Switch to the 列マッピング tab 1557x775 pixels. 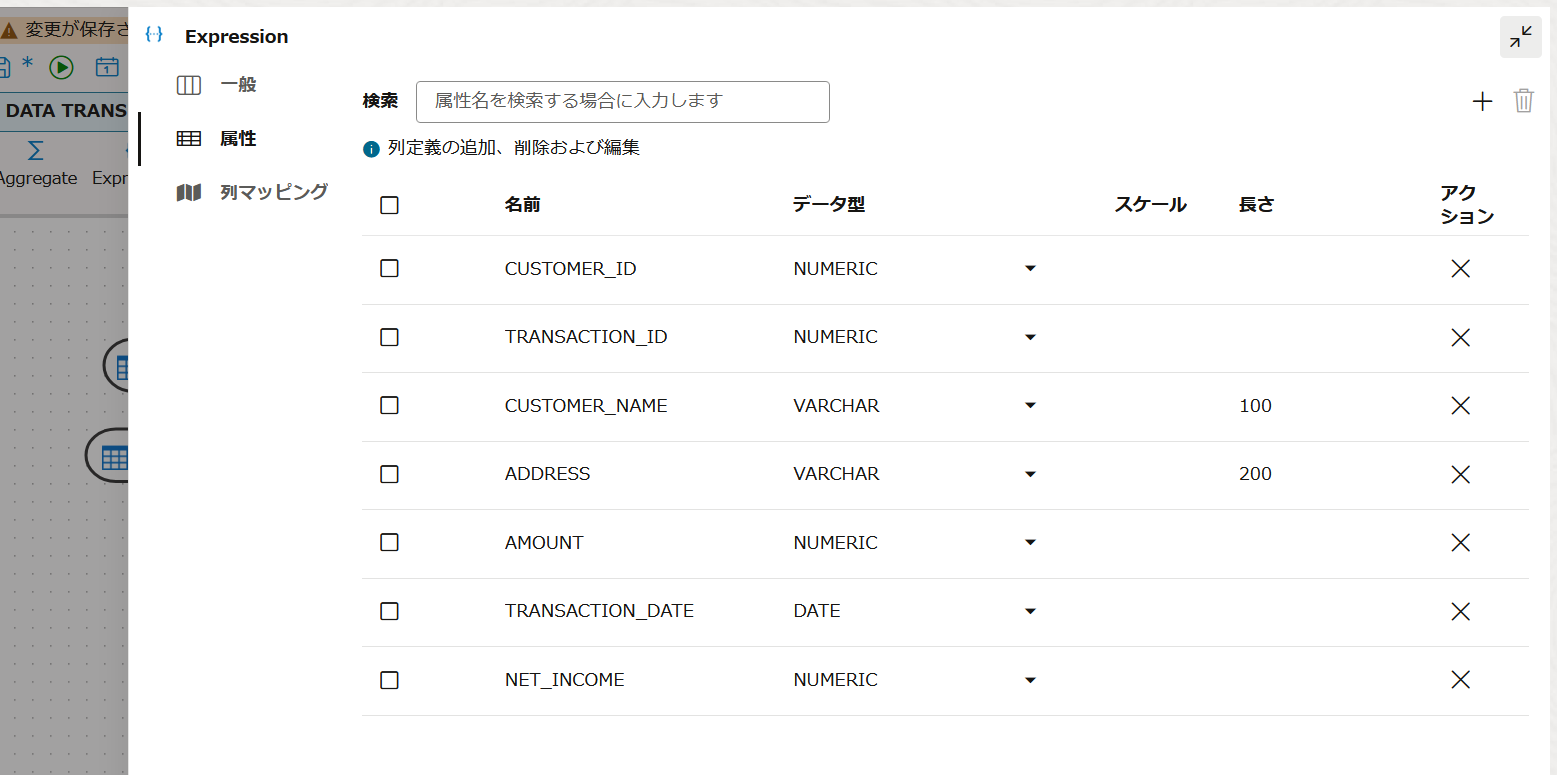(x=273, y=192)
